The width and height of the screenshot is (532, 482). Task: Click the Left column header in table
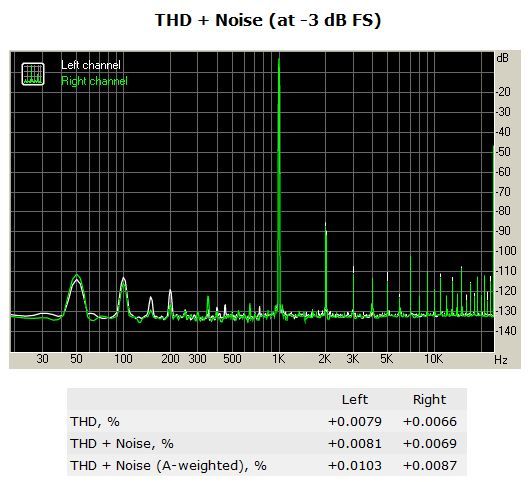355,400
